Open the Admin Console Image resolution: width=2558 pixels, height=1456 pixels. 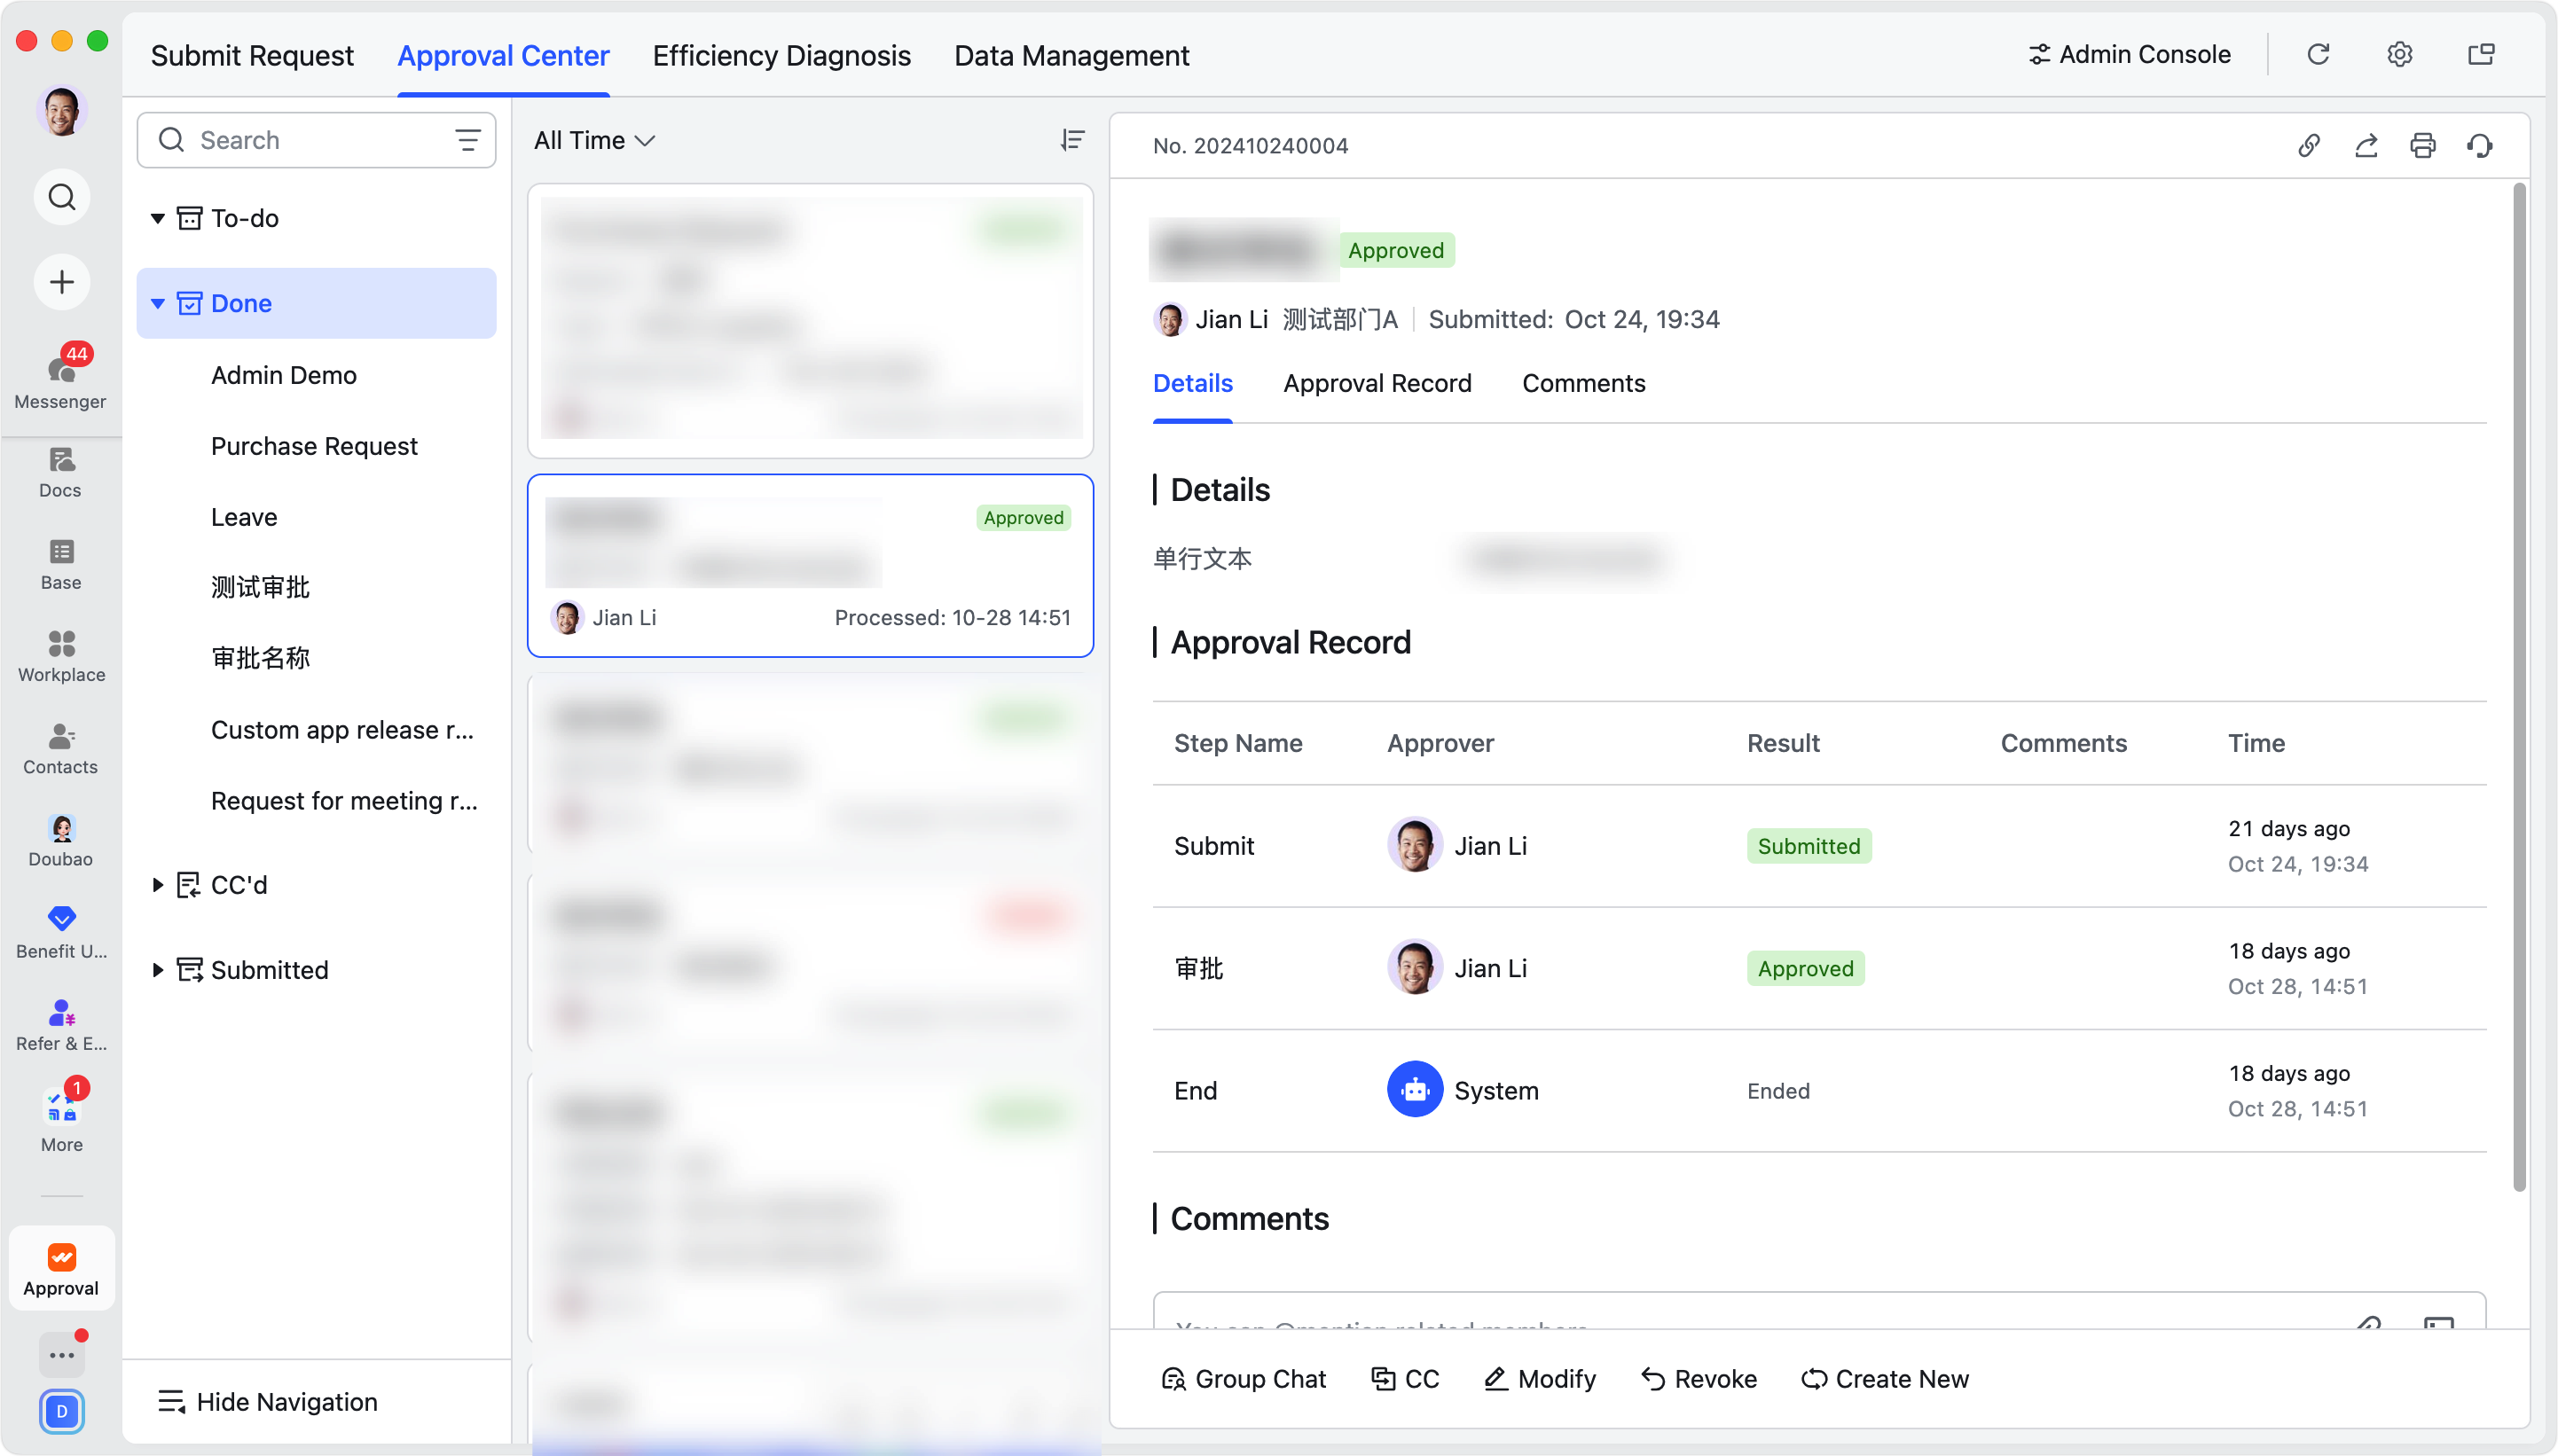tap(2129, 54)
